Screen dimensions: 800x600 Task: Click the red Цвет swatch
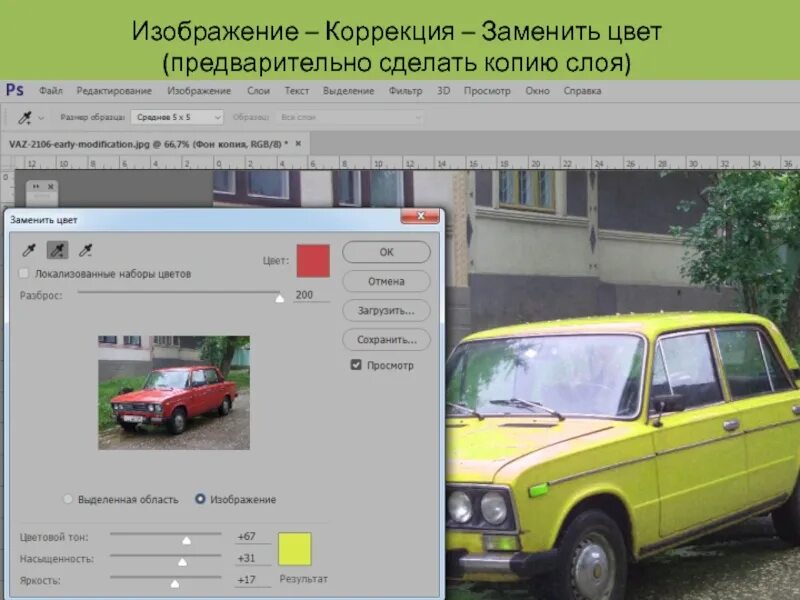coord(313,261)
